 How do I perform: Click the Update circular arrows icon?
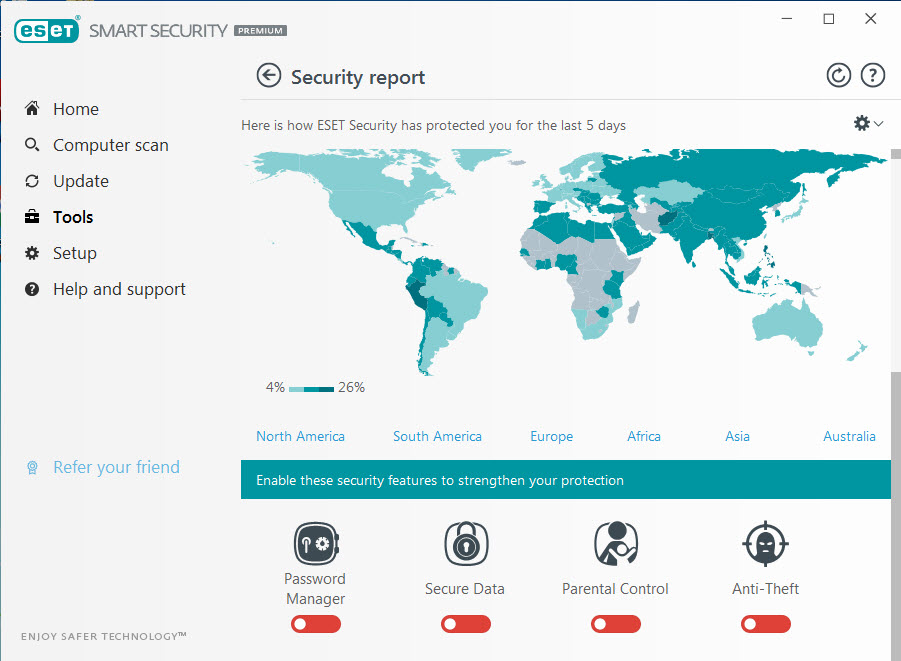click(x=32, y=181)
